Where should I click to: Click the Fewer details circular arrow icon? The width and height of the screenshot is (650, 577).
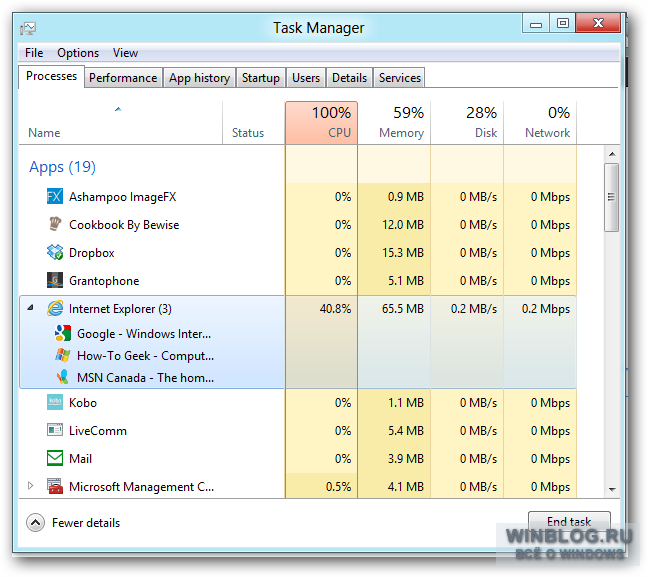(x=35, y=523)
